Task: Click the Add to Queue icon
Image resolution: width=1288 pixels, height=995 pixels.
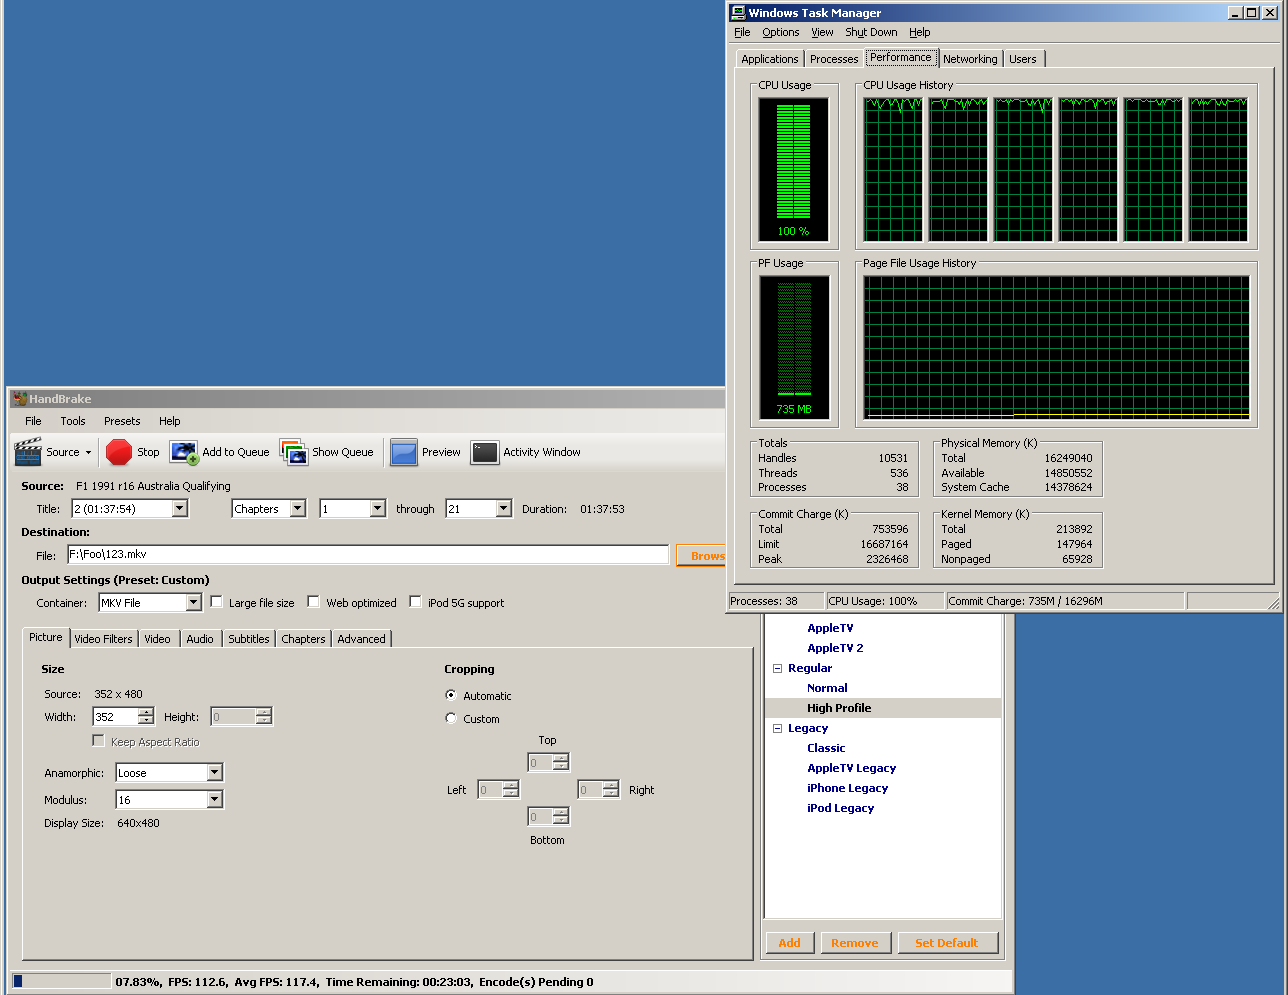Action: (x=184, y=453)
